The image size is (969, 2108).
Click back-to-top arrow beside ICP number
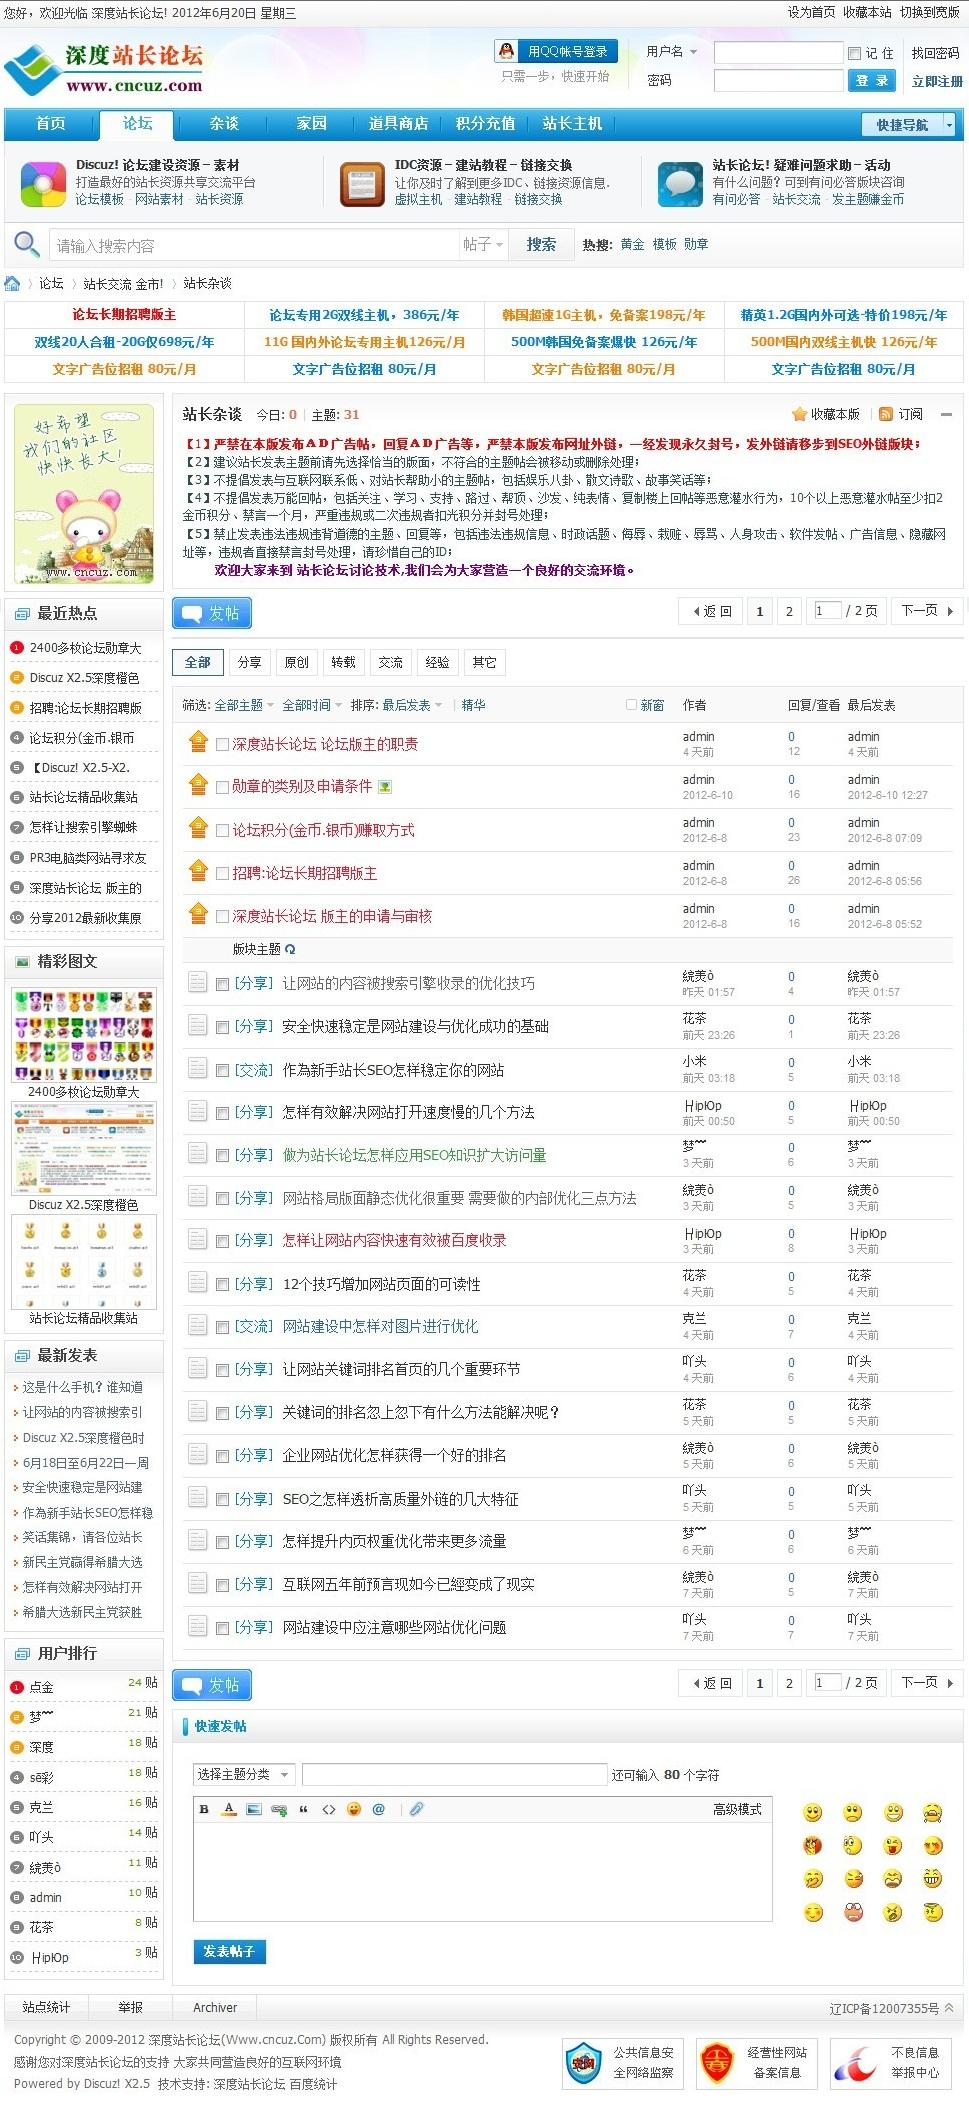pyautogui.click(x=949, y=2007)
